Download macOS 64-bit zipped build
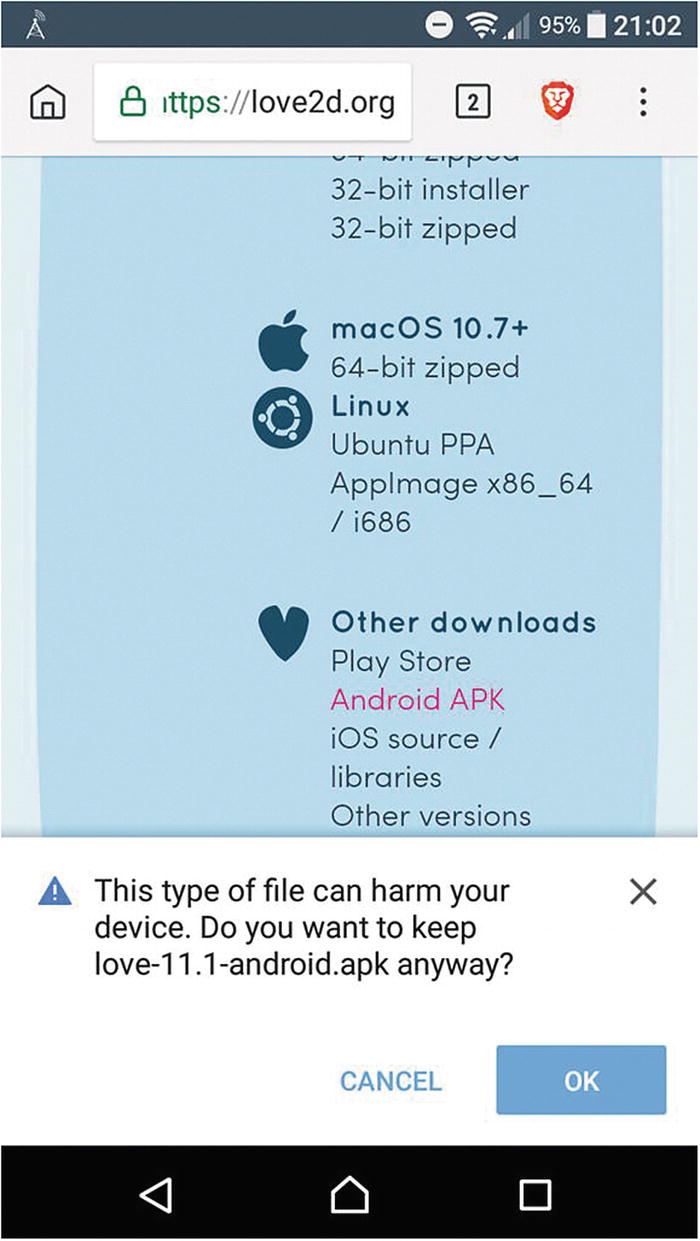Screen dimensions: 700x1241 tap(425, 367)
